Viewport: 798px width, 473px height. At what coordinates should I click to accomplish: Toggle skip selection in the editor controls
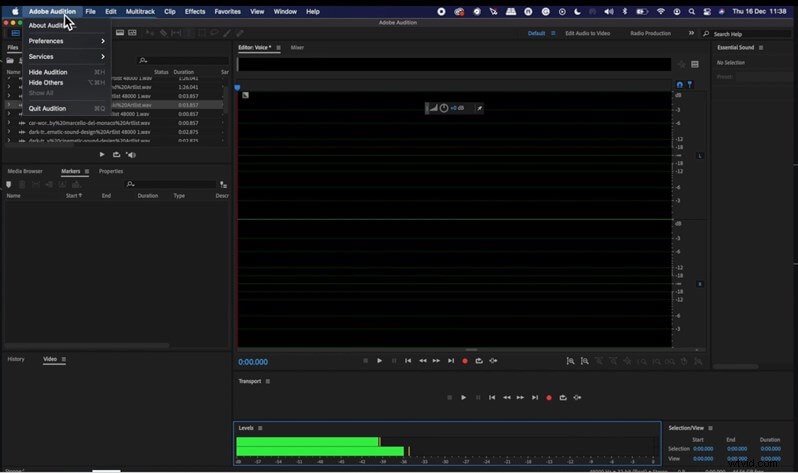pyautogui.click(x=493, y=360)
